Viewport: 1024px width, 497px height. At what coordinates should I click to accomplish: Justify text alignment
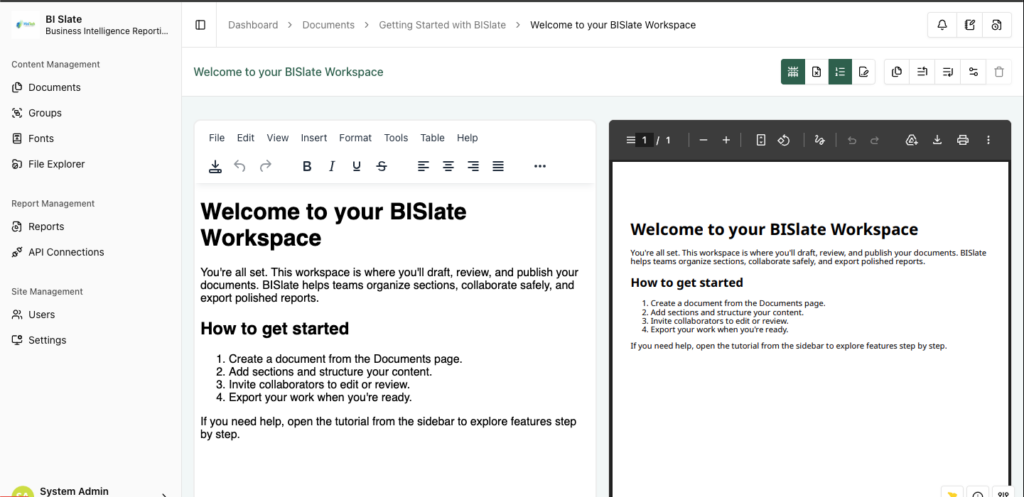(498, 166)
